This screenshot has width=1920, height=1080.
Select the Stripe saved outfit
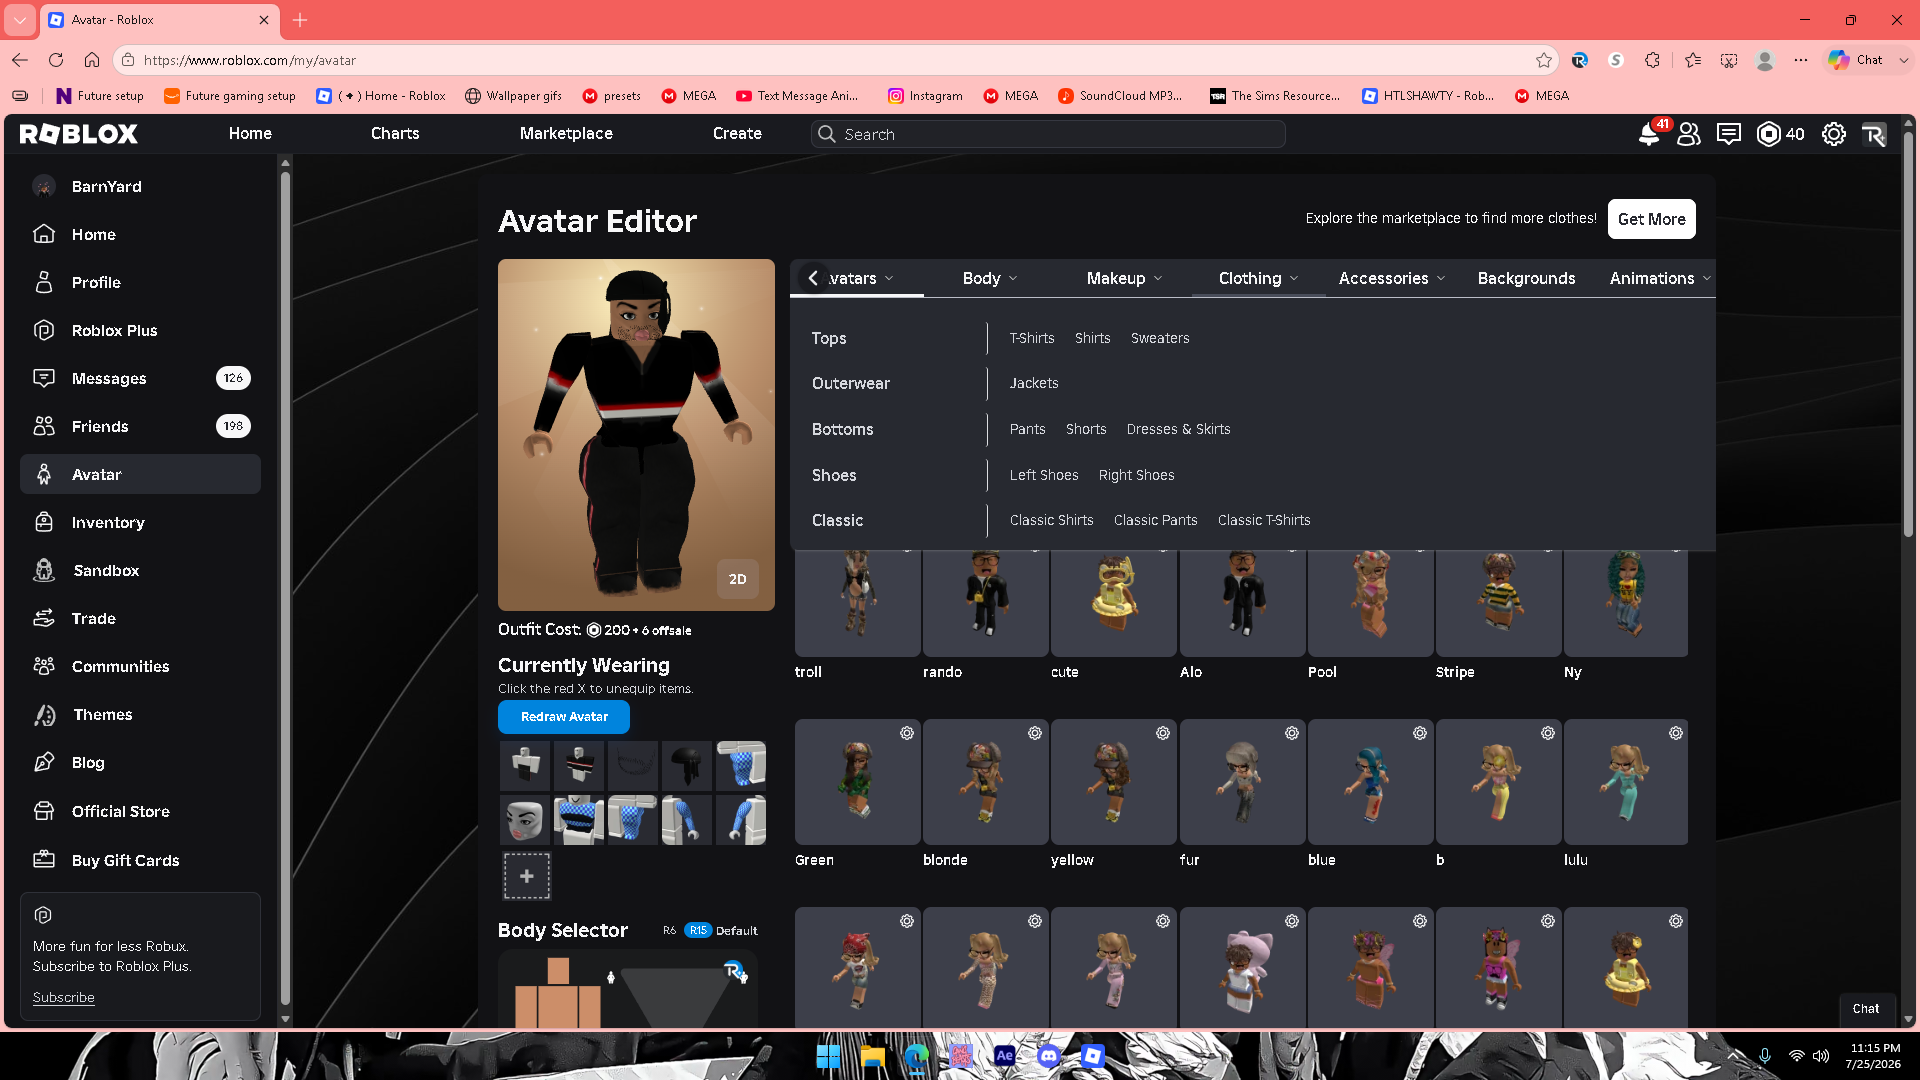1499,603
